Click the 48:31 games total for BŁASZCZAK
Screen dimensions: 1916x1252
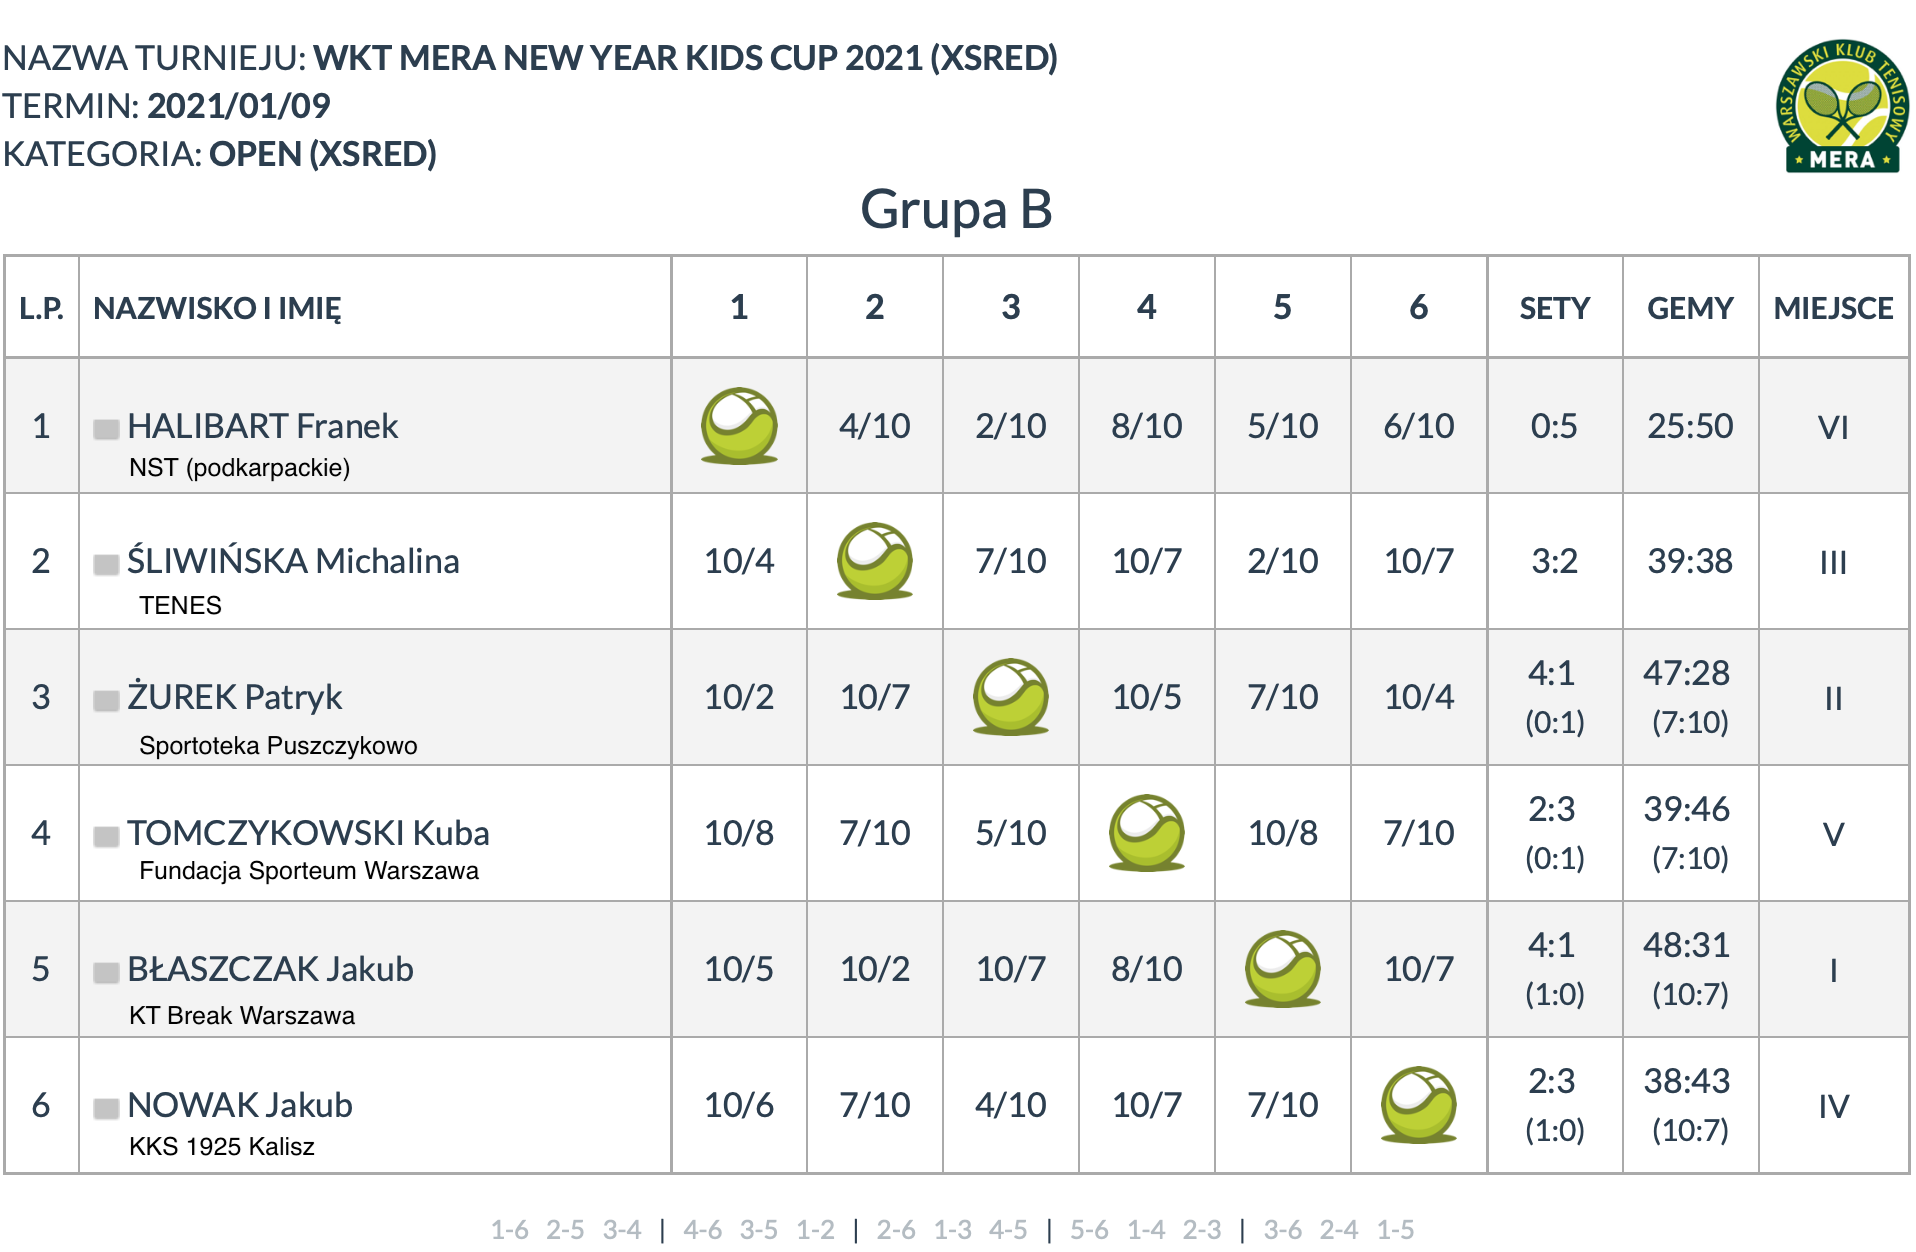pos(1686,945)
